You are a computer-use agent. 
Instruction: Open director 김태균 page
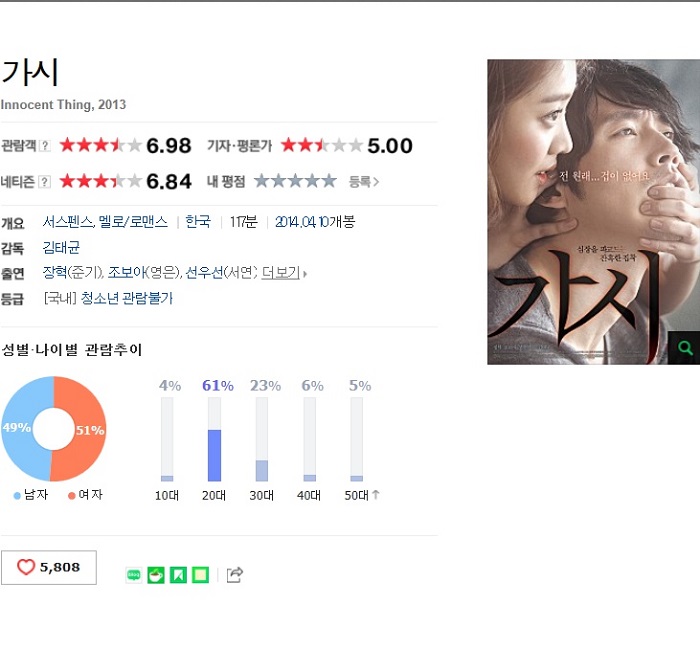pyautogui.click(x=61, y=247)
